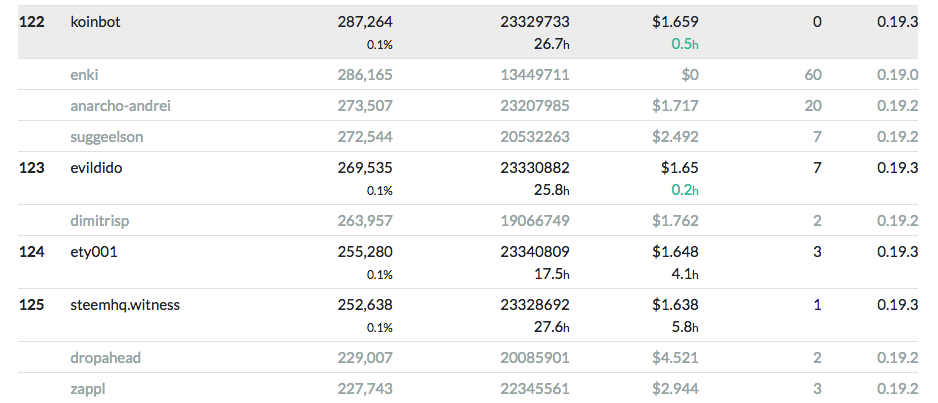The height and width of the screenshot is (403, 938).
Task: Open the ety001 witness link
Action: 94,252
